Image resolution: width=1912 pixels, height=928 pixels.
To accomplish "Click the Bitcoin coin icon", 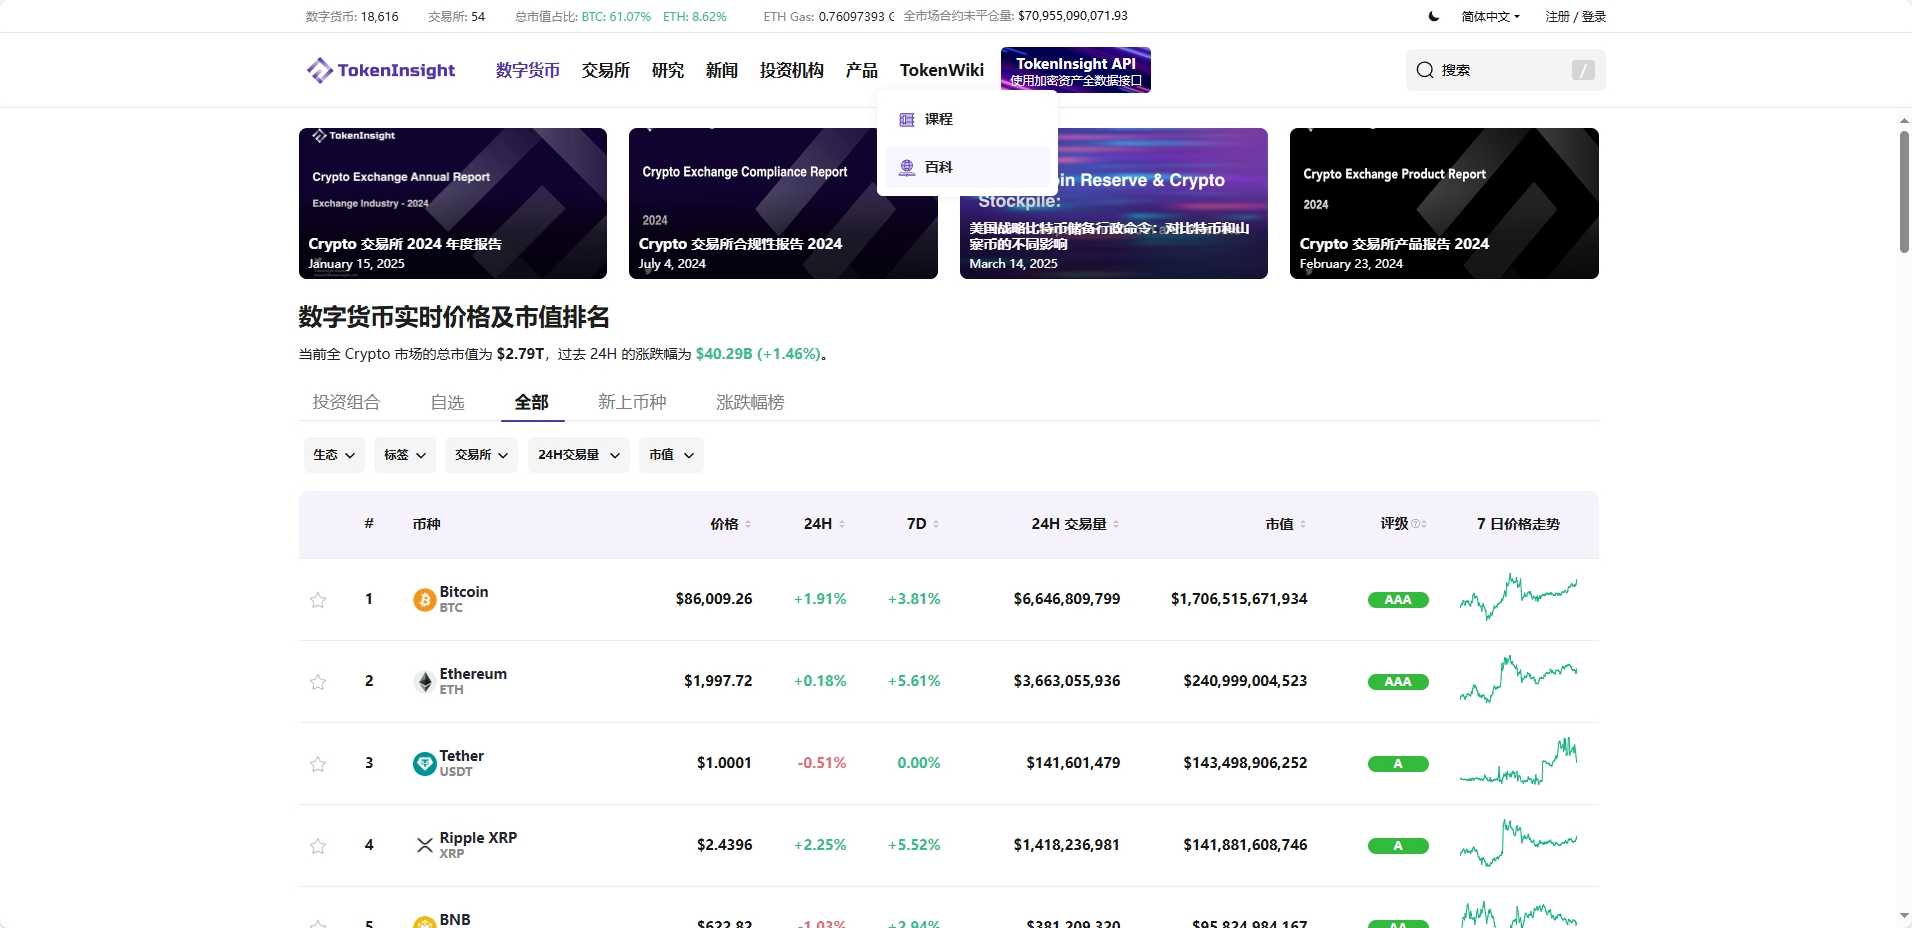I will pos(424,599).
